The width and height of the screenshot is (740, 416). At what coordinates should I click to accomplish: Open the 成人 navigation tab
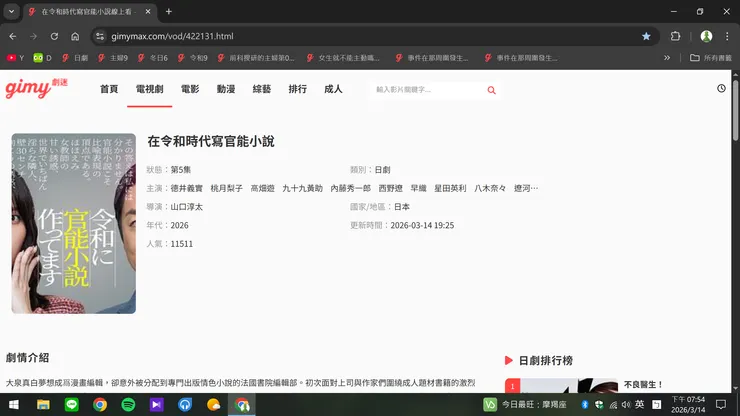(333, 89)
